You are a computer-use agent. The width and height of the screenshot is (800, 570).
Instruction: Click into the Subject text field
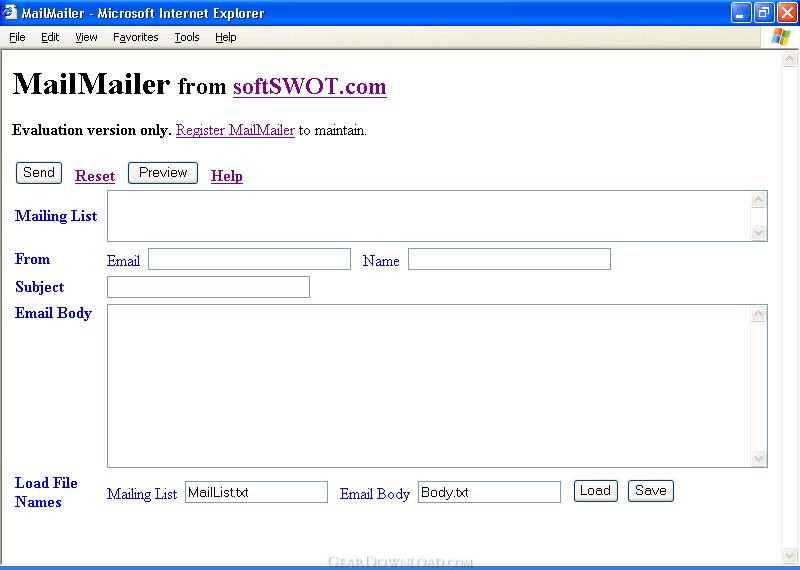click(208, 287)
